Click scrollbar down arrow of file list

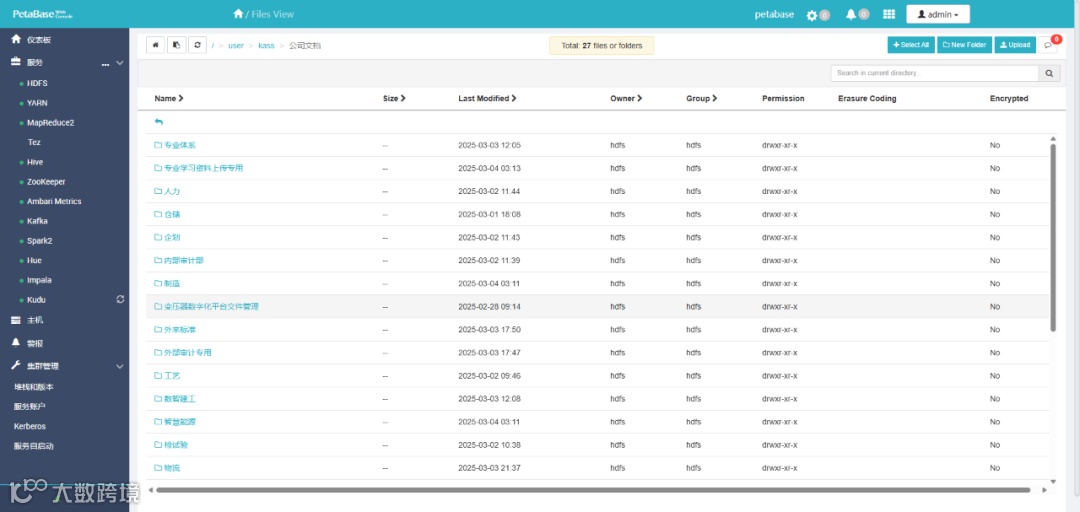point(1052,481)
